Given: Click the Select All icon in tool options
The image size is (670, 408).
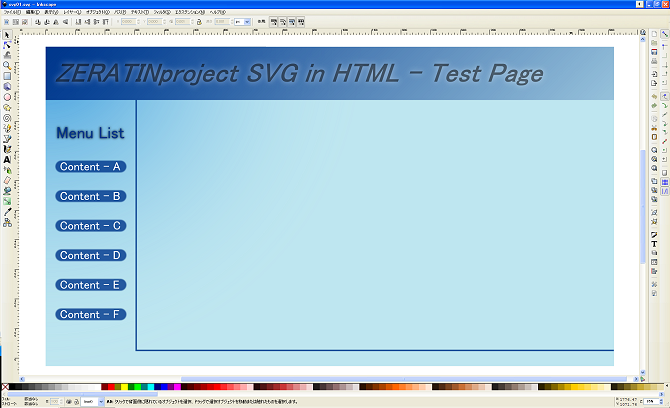Looking at the screenshot, I should 6,22.
